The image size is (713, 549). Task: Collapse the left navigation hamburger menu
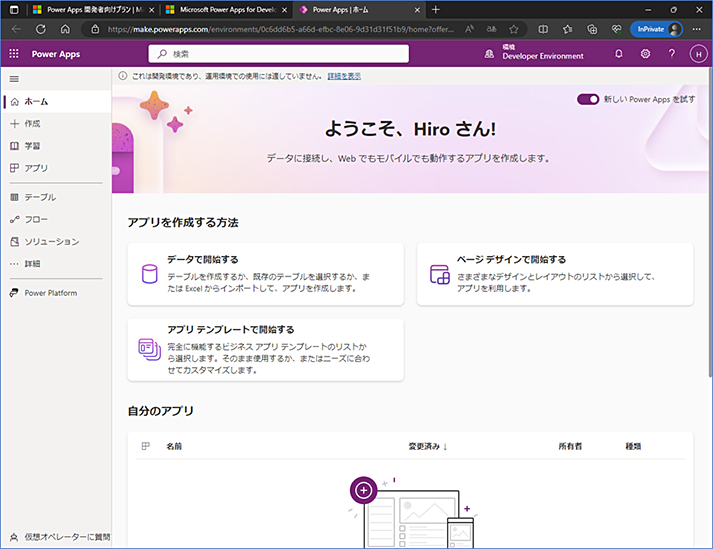14,79
